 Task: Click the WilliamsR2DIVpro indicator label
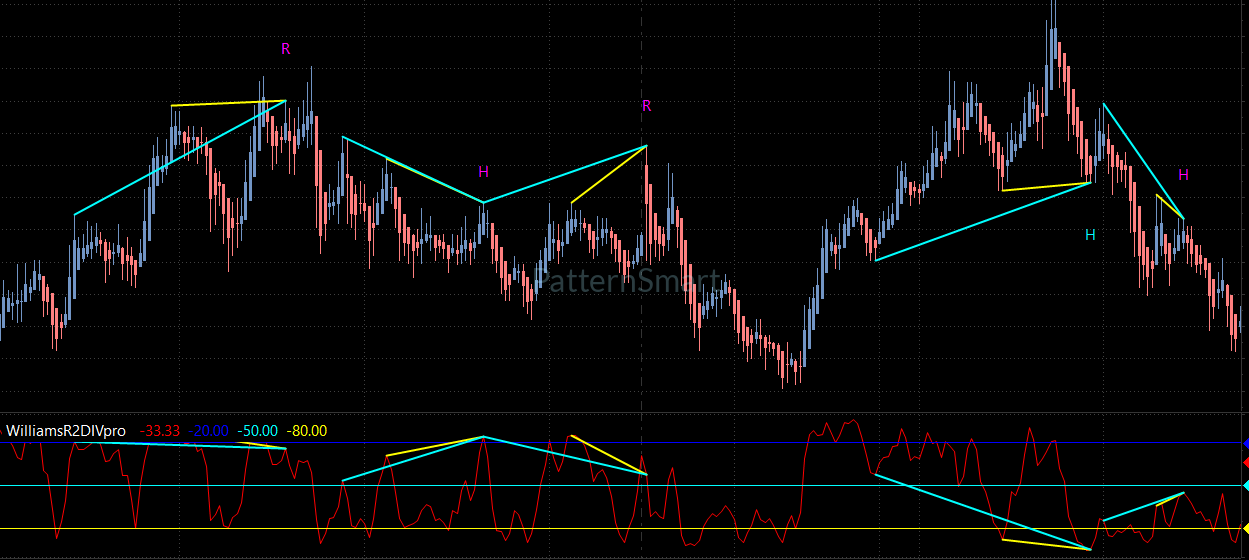[x=66, y=430]
